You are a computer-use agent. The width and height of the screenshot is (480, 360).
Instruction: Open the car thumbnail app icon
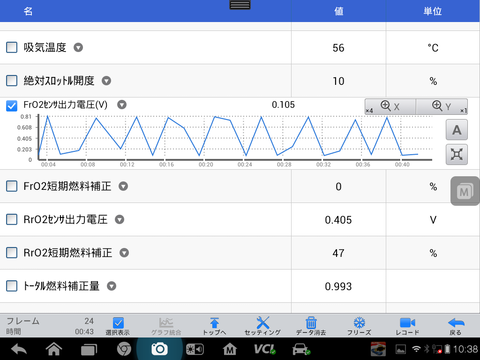pos(378,349)
